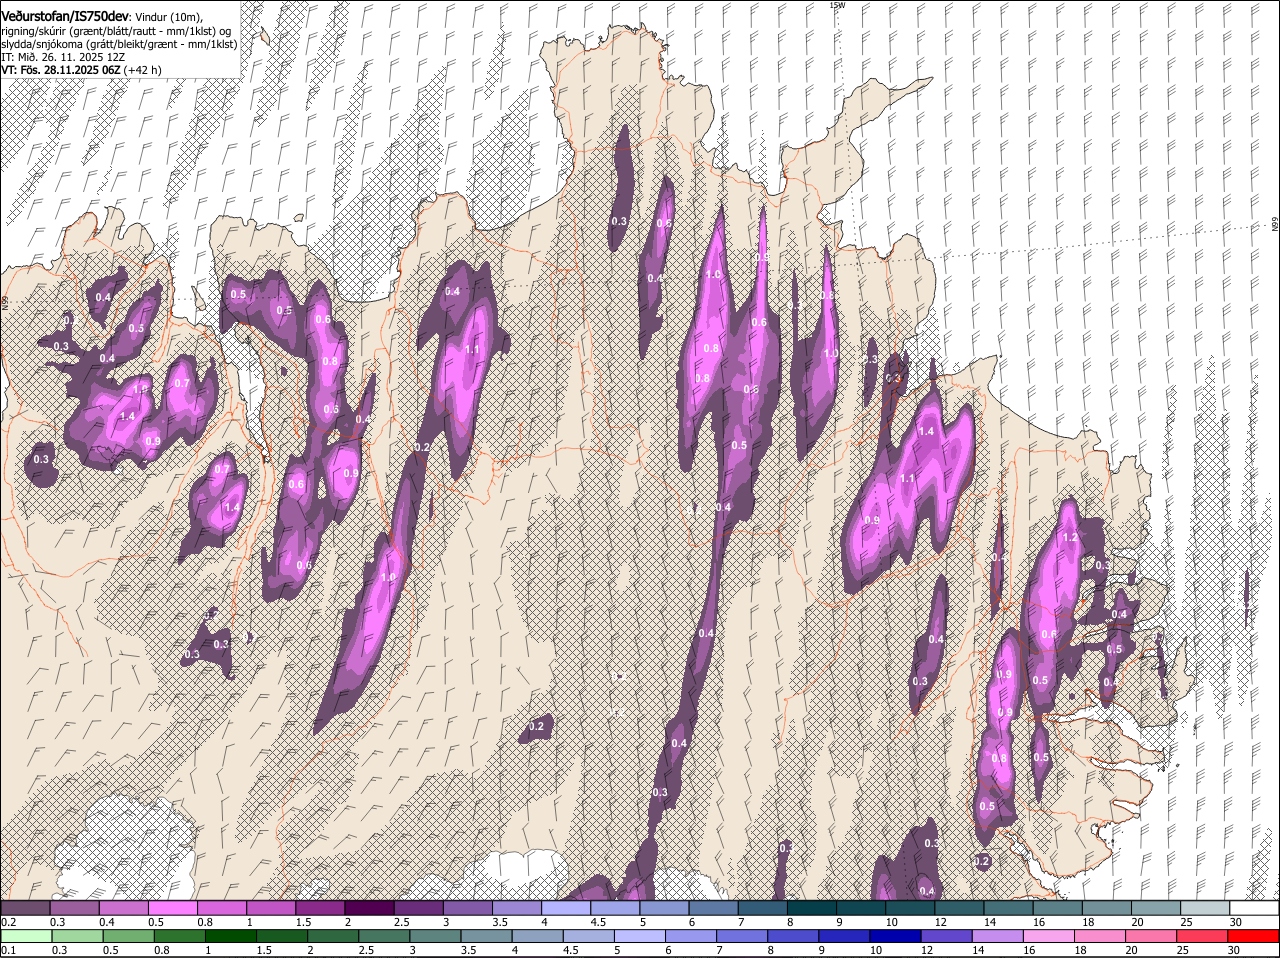Click the 'VT: Fös. 28.11.2025 06Z (+42 h)' line

pyautogui.click(x=81, y=70)
